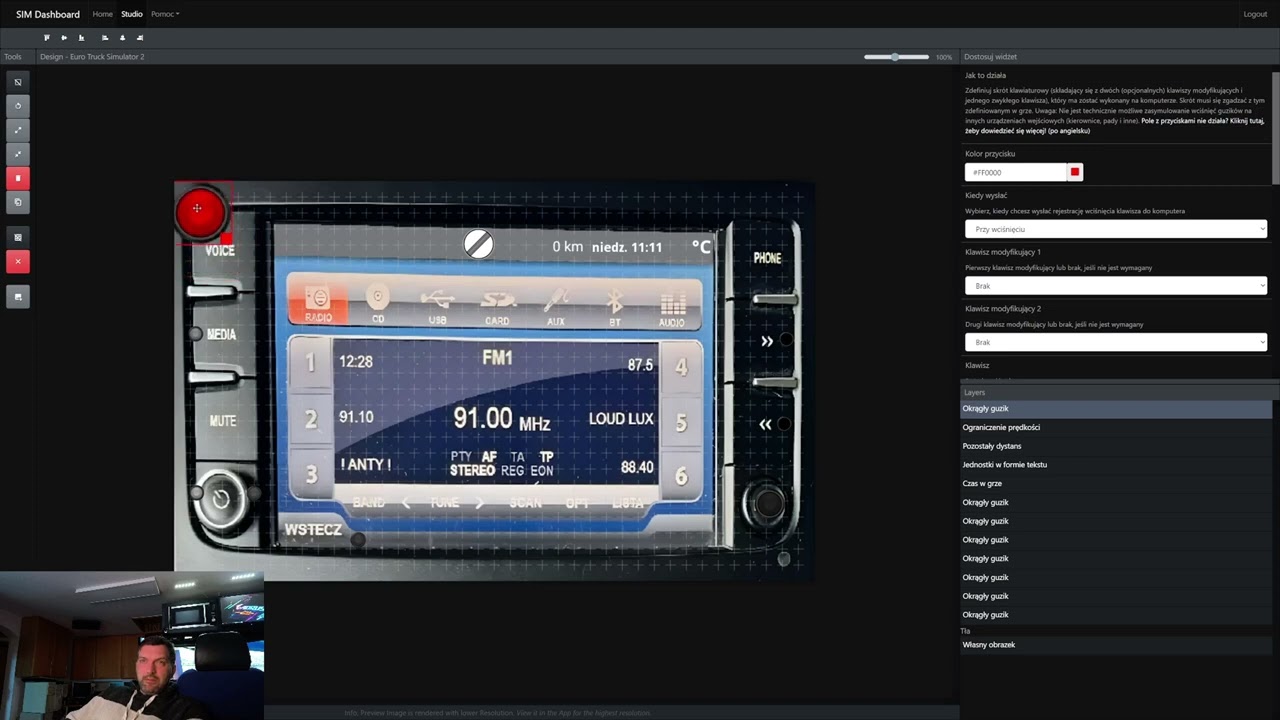This screenshot has height=720, width=1280.
Task: Delete selected widget with red trash tool
Action: tap(18, 178)
